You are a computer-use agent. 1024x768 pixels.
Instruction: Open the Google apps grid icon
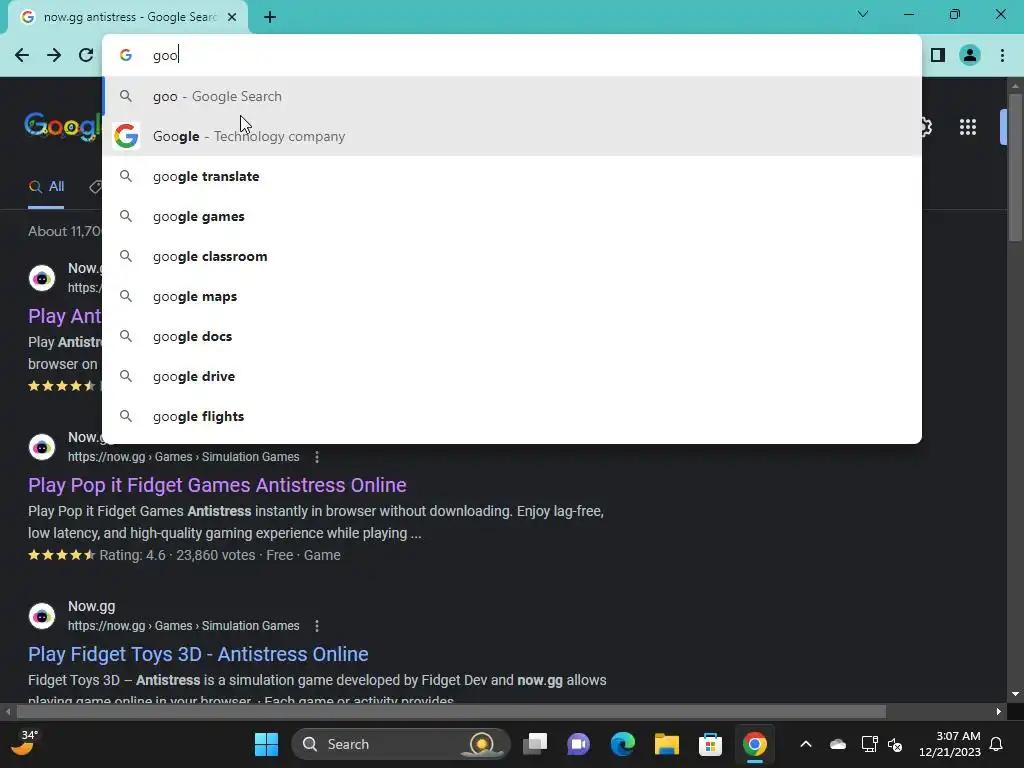click(x=968, y=127)
